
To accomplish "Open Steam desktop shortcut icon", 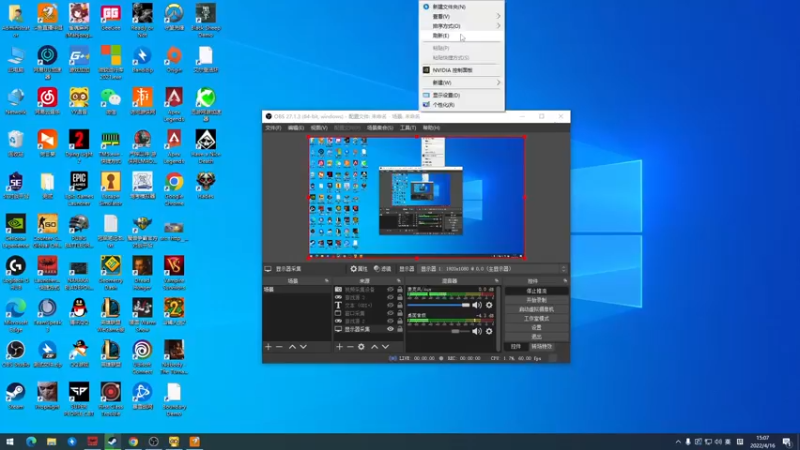I will [x=16, y=396].
